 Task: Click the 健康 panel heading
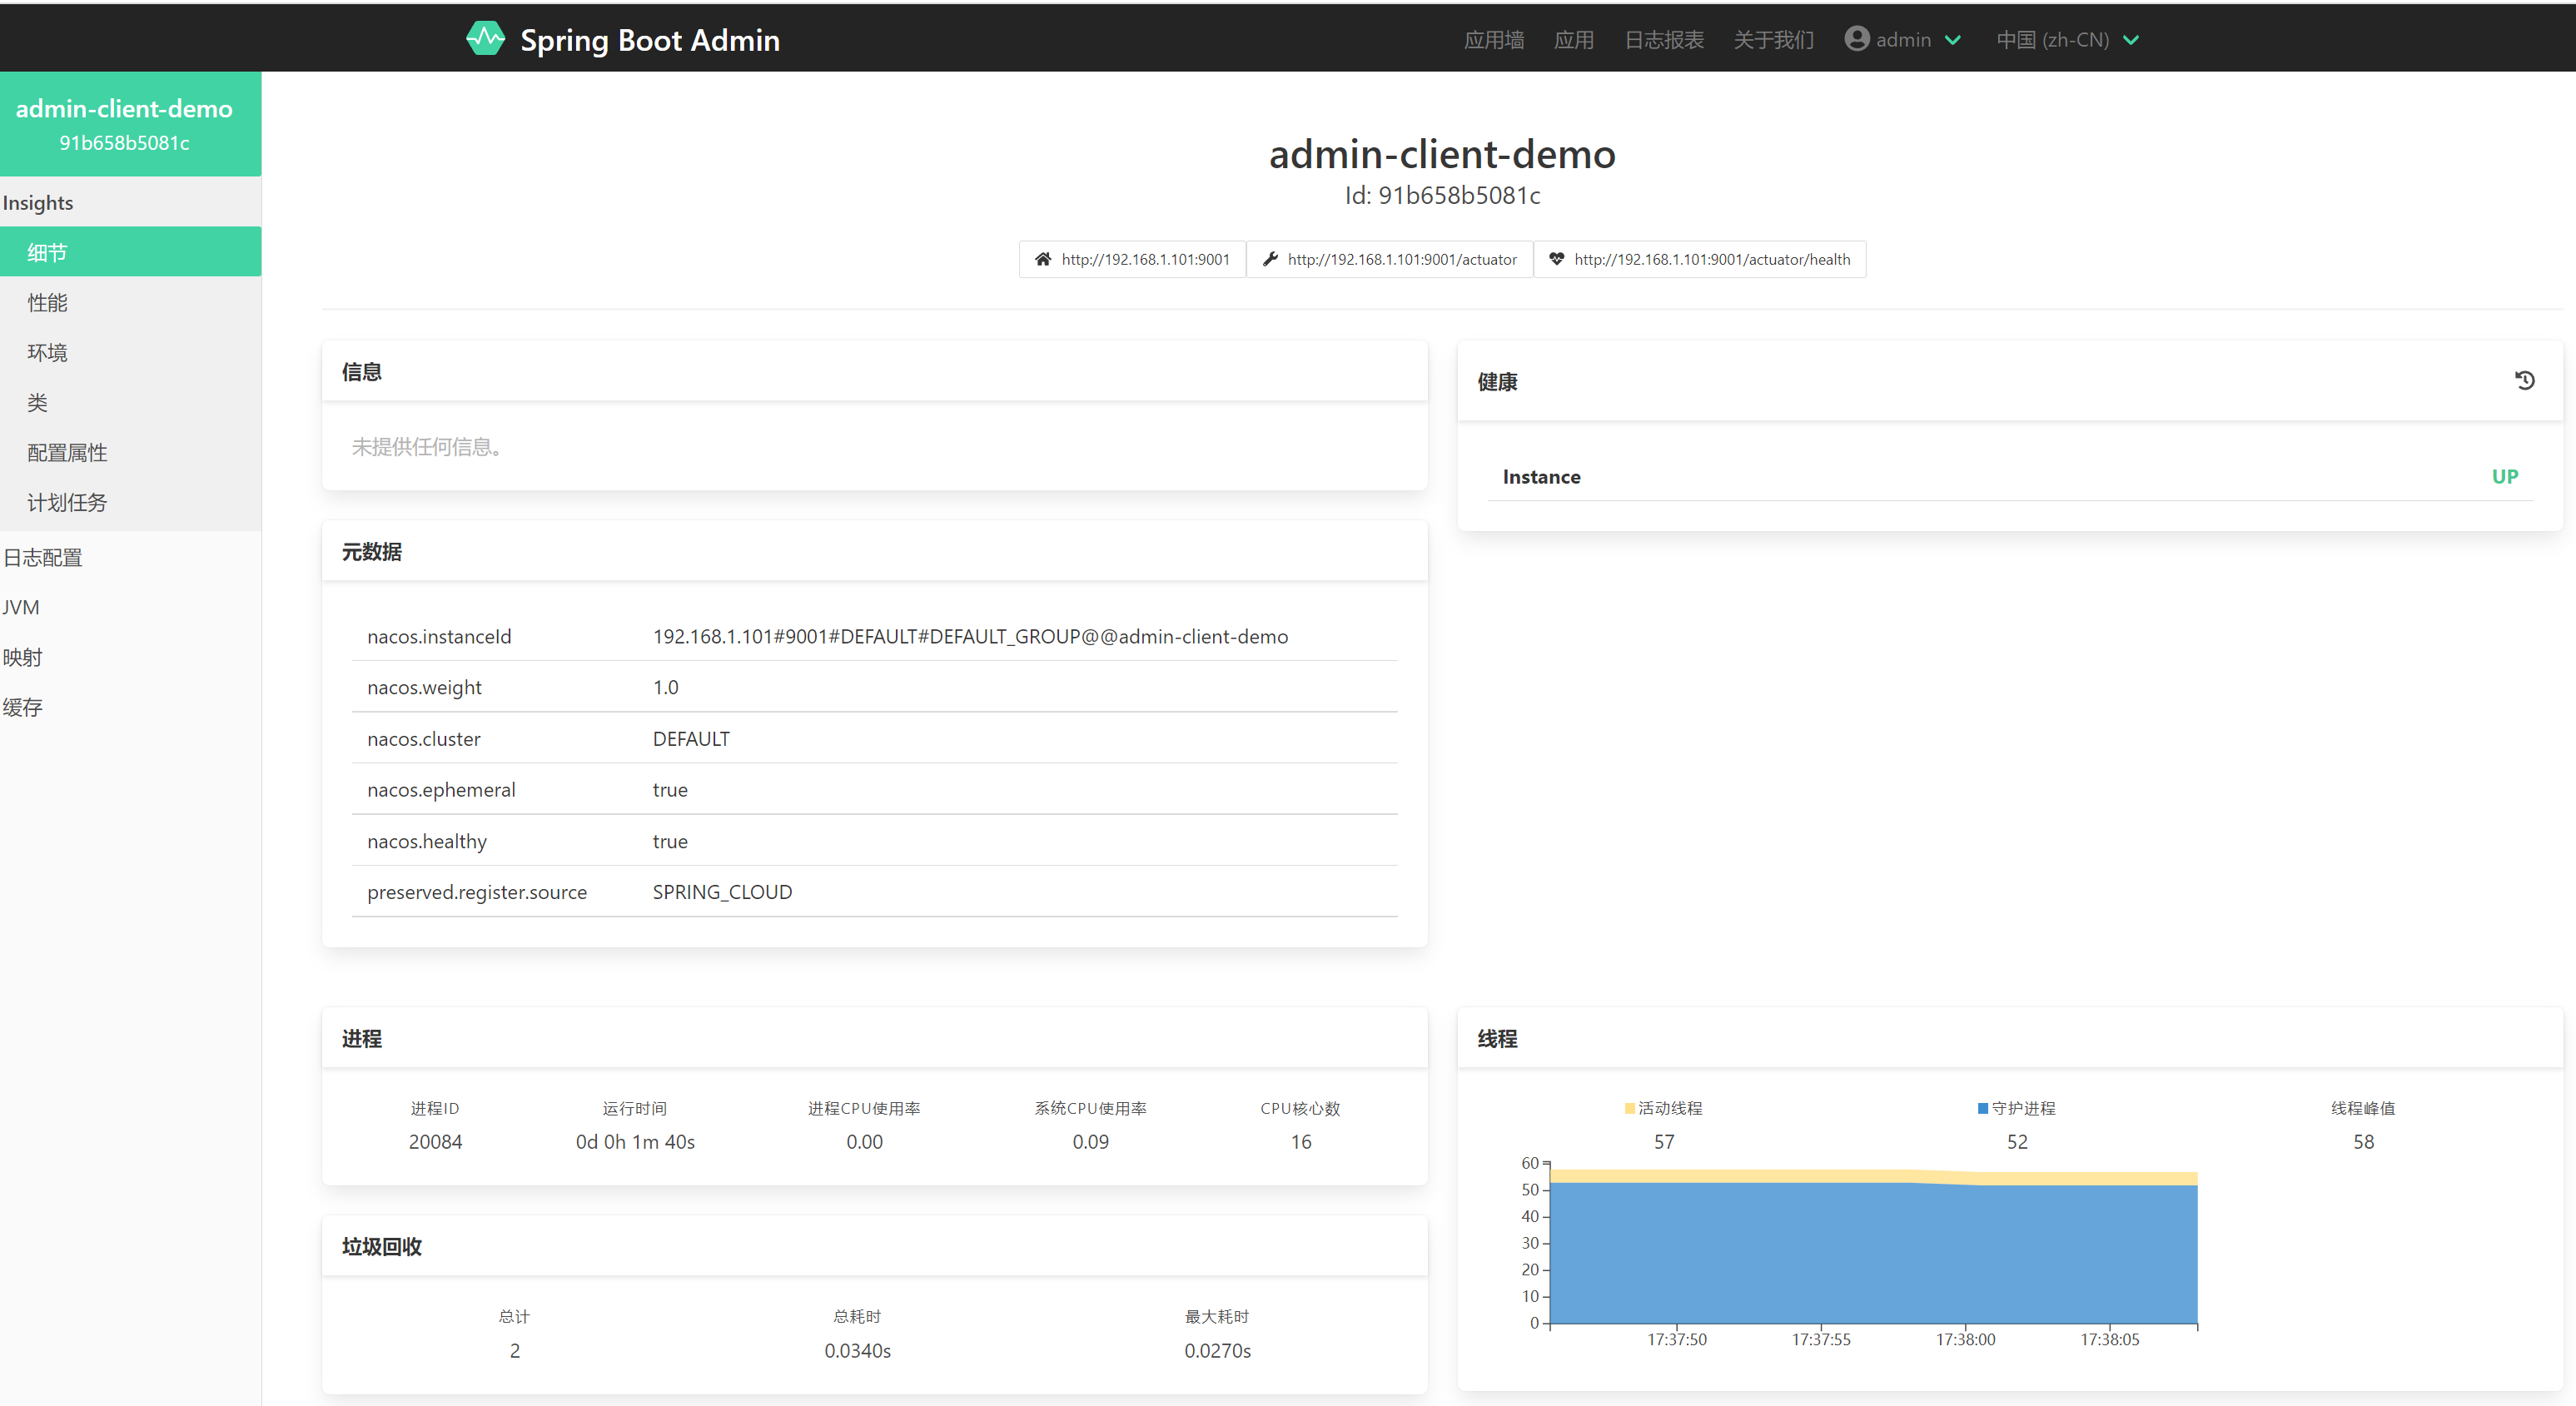(x=1497, y=382)
